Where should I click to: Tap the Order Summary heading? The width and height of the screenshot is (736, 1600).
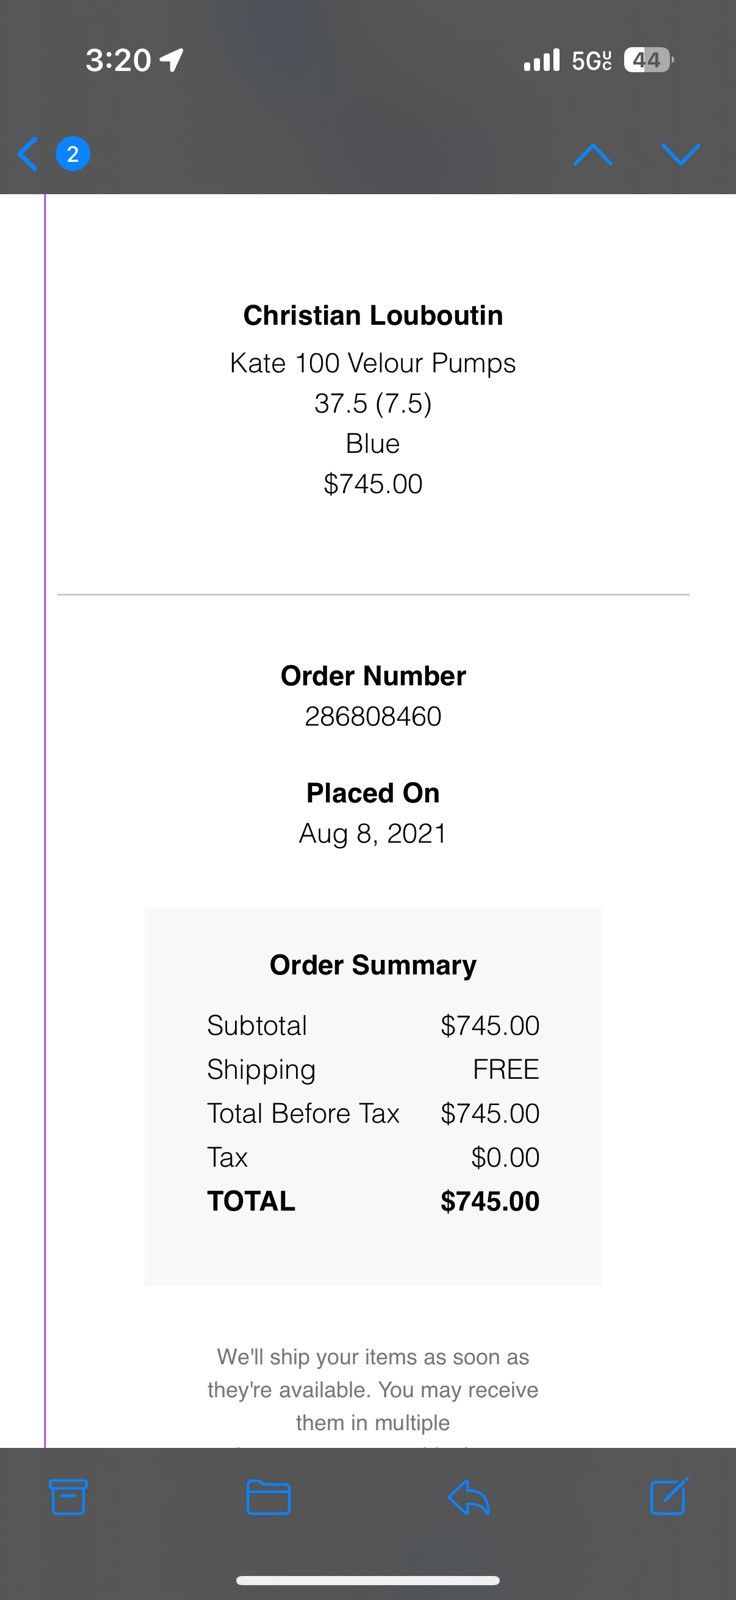click(373, 965)
